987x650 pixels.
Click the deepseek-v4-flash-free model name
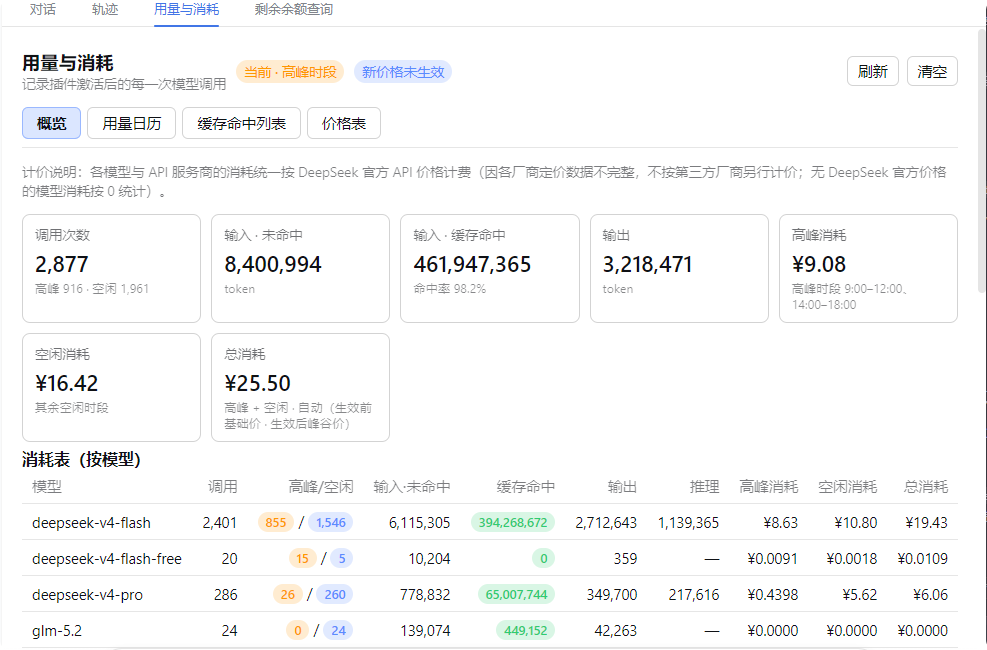tap(106, 559)
